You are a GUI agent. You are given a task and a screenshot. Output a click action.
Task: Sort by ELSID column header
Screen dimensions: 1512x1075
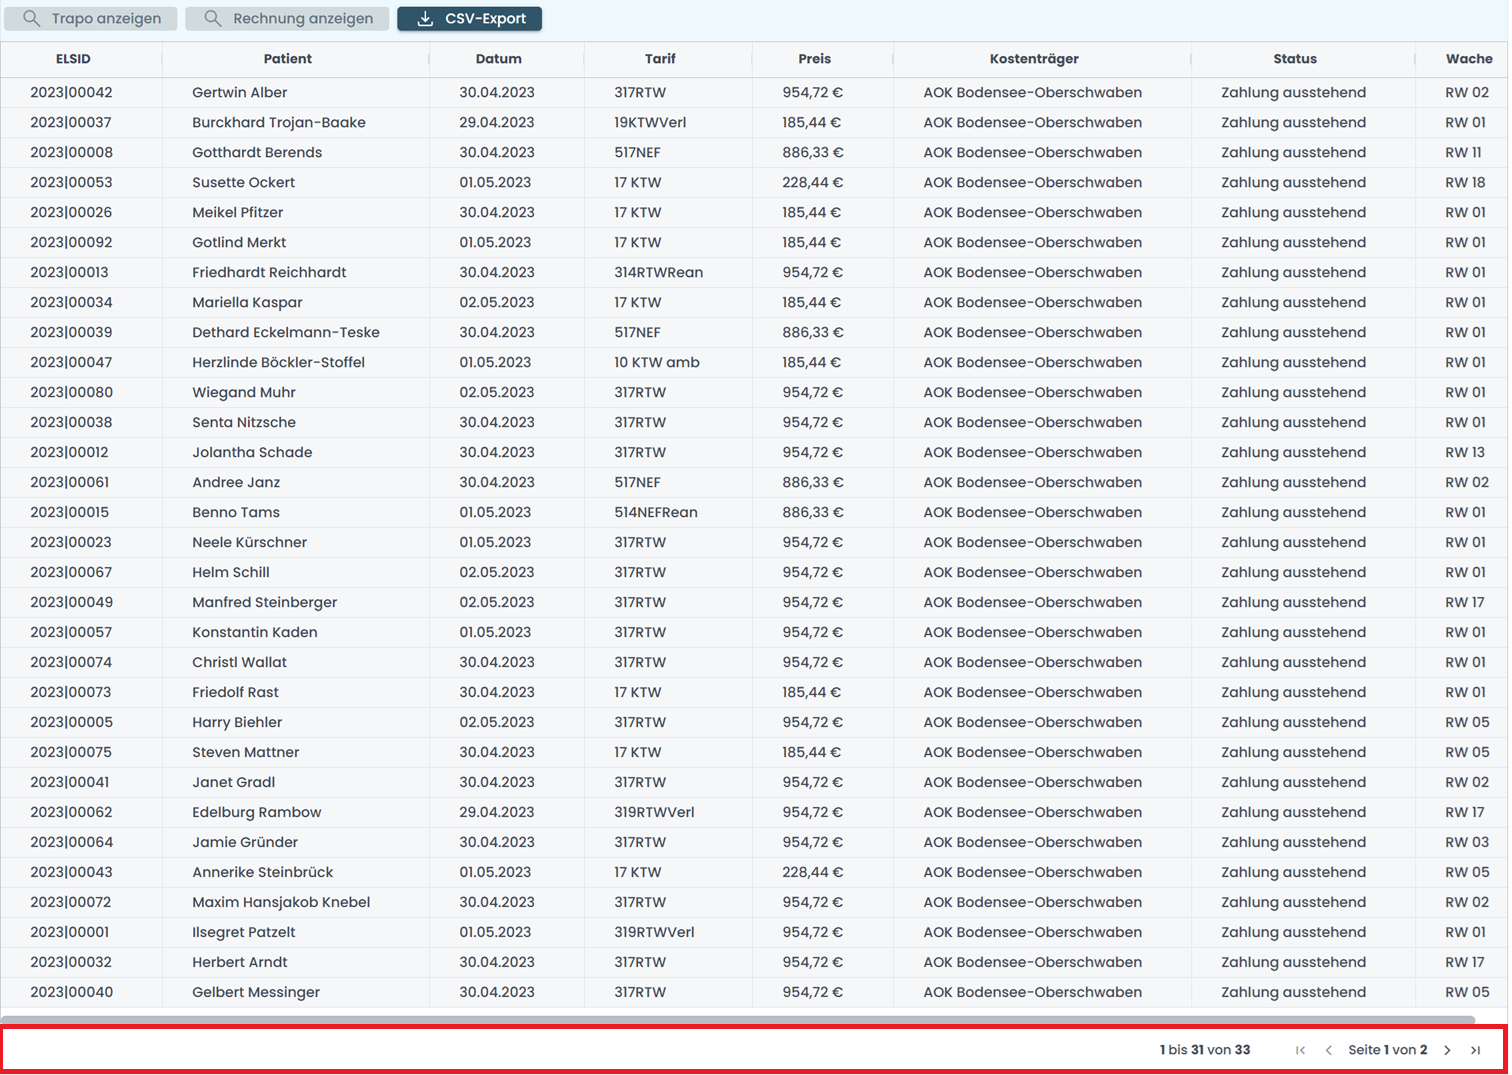pyautogui.click(x=73, y=59)
